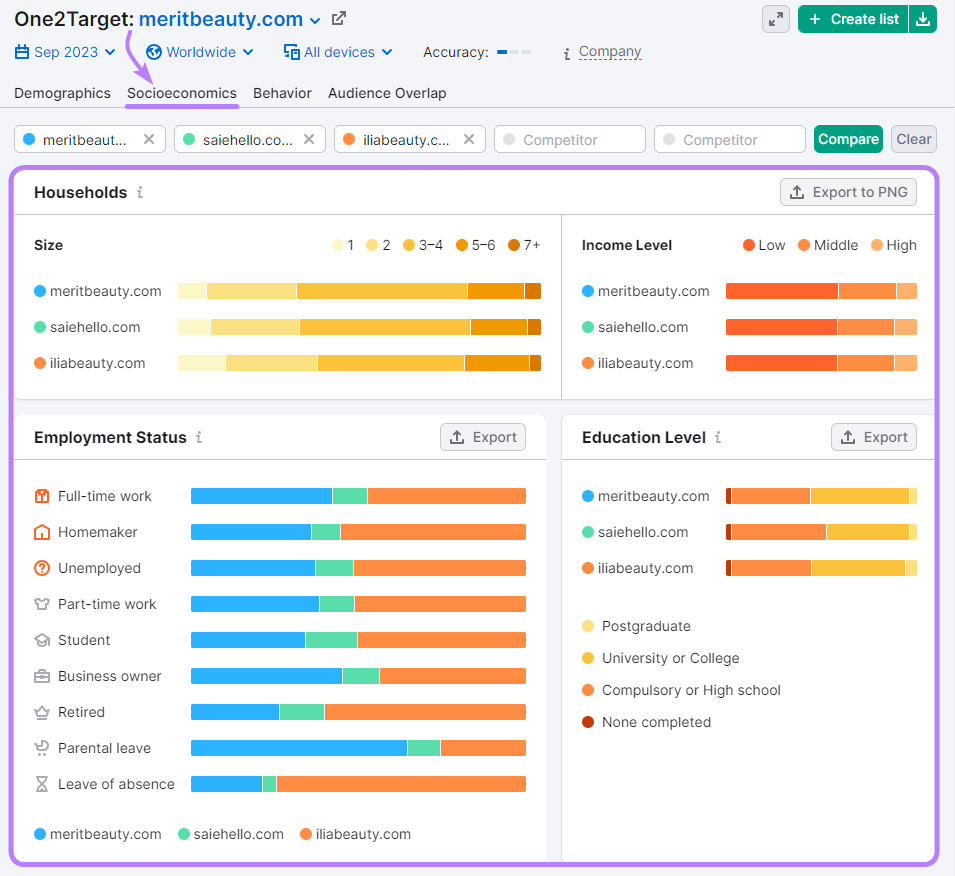Open the All devices dropdown
The width and height of the screenshot is (955, 876).
[337, 52]
